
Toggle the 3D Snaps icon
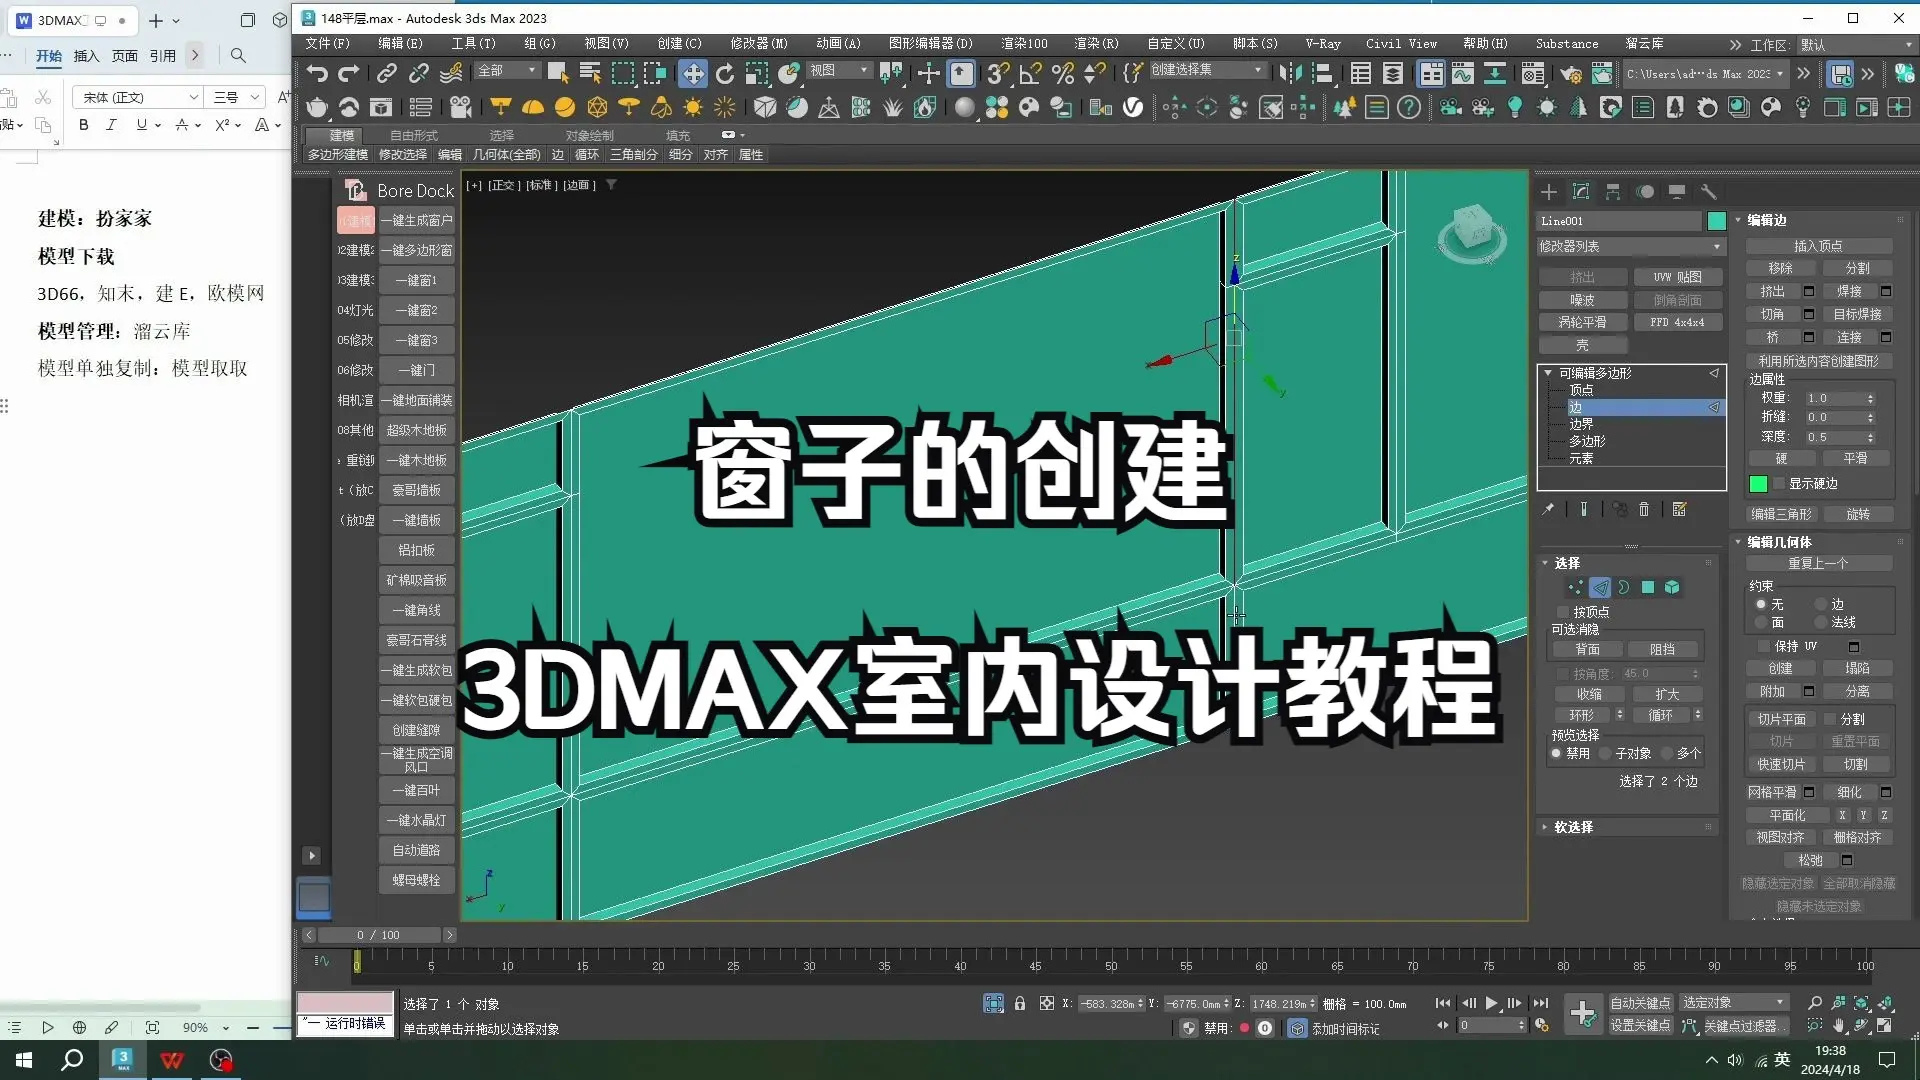point(997,73)
